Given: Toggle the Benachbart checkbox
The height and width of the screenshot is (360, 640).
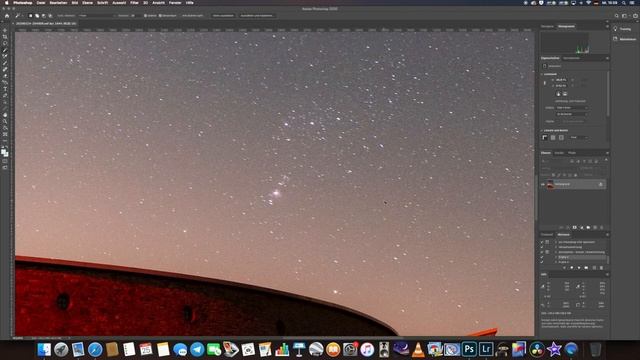Looking at the screenshot, I should pos(160,16).
